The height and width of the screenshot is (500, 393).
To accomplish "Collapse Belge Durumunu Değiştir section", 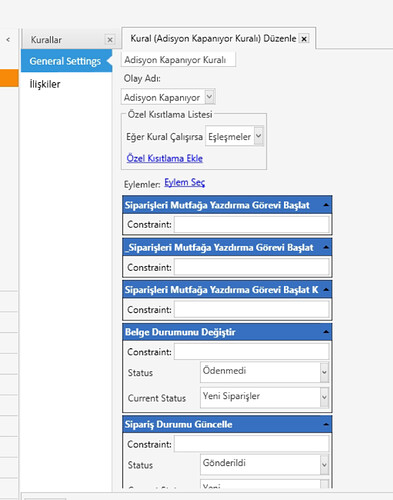I will pos(326,332).
